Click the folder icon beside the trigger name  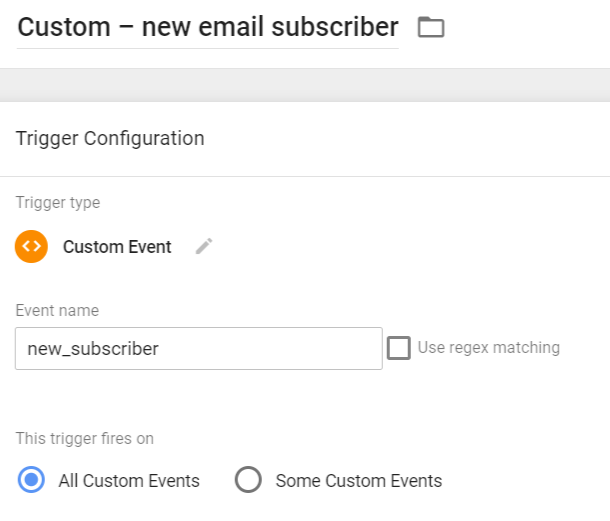coord(431,27)
